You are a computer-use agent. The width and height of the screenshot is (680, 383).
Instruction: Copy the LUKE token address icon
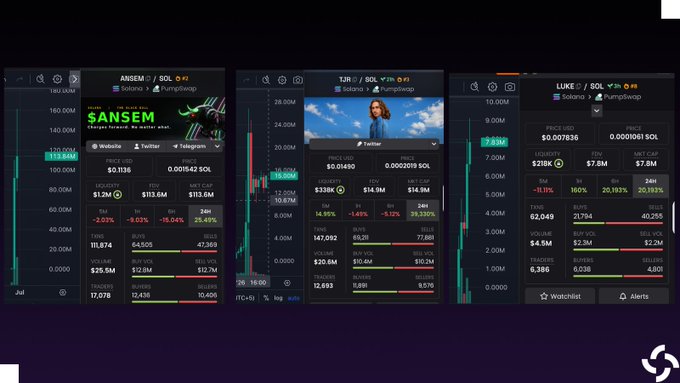point(579,86)
